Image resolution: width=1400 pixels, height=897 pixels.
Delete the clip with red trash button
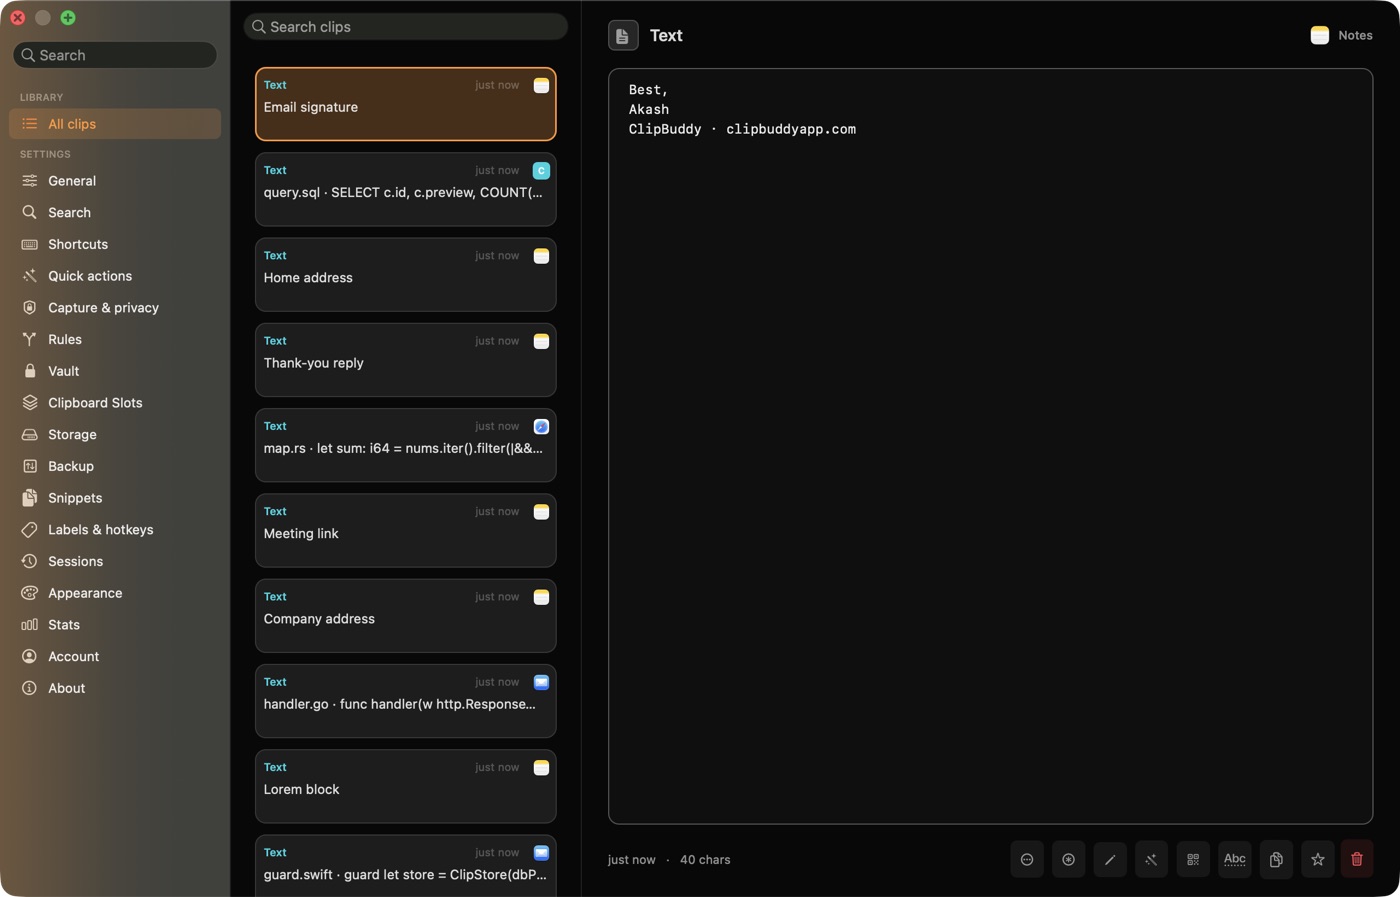tap(1357, 859)
